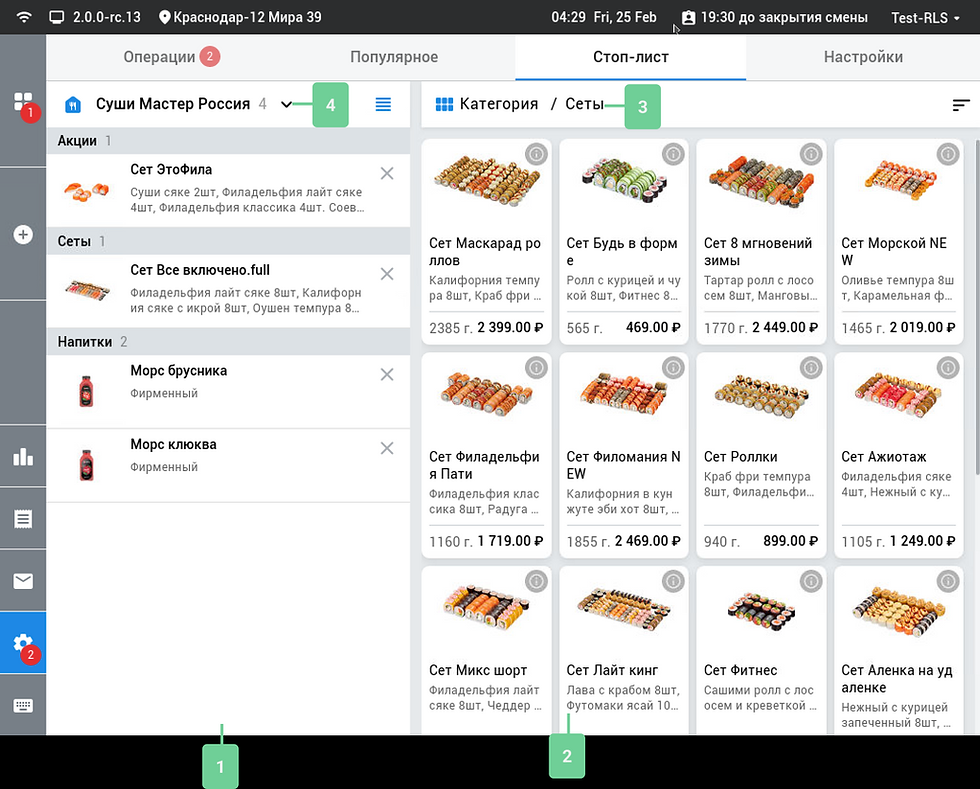
Task: Open the Операции tab
Action: tap(171, 57)
